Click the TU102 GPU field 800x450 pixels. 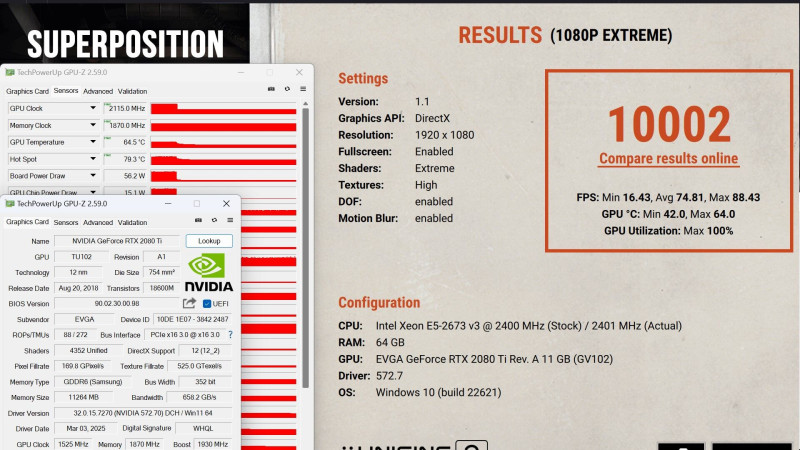point(81,257)
